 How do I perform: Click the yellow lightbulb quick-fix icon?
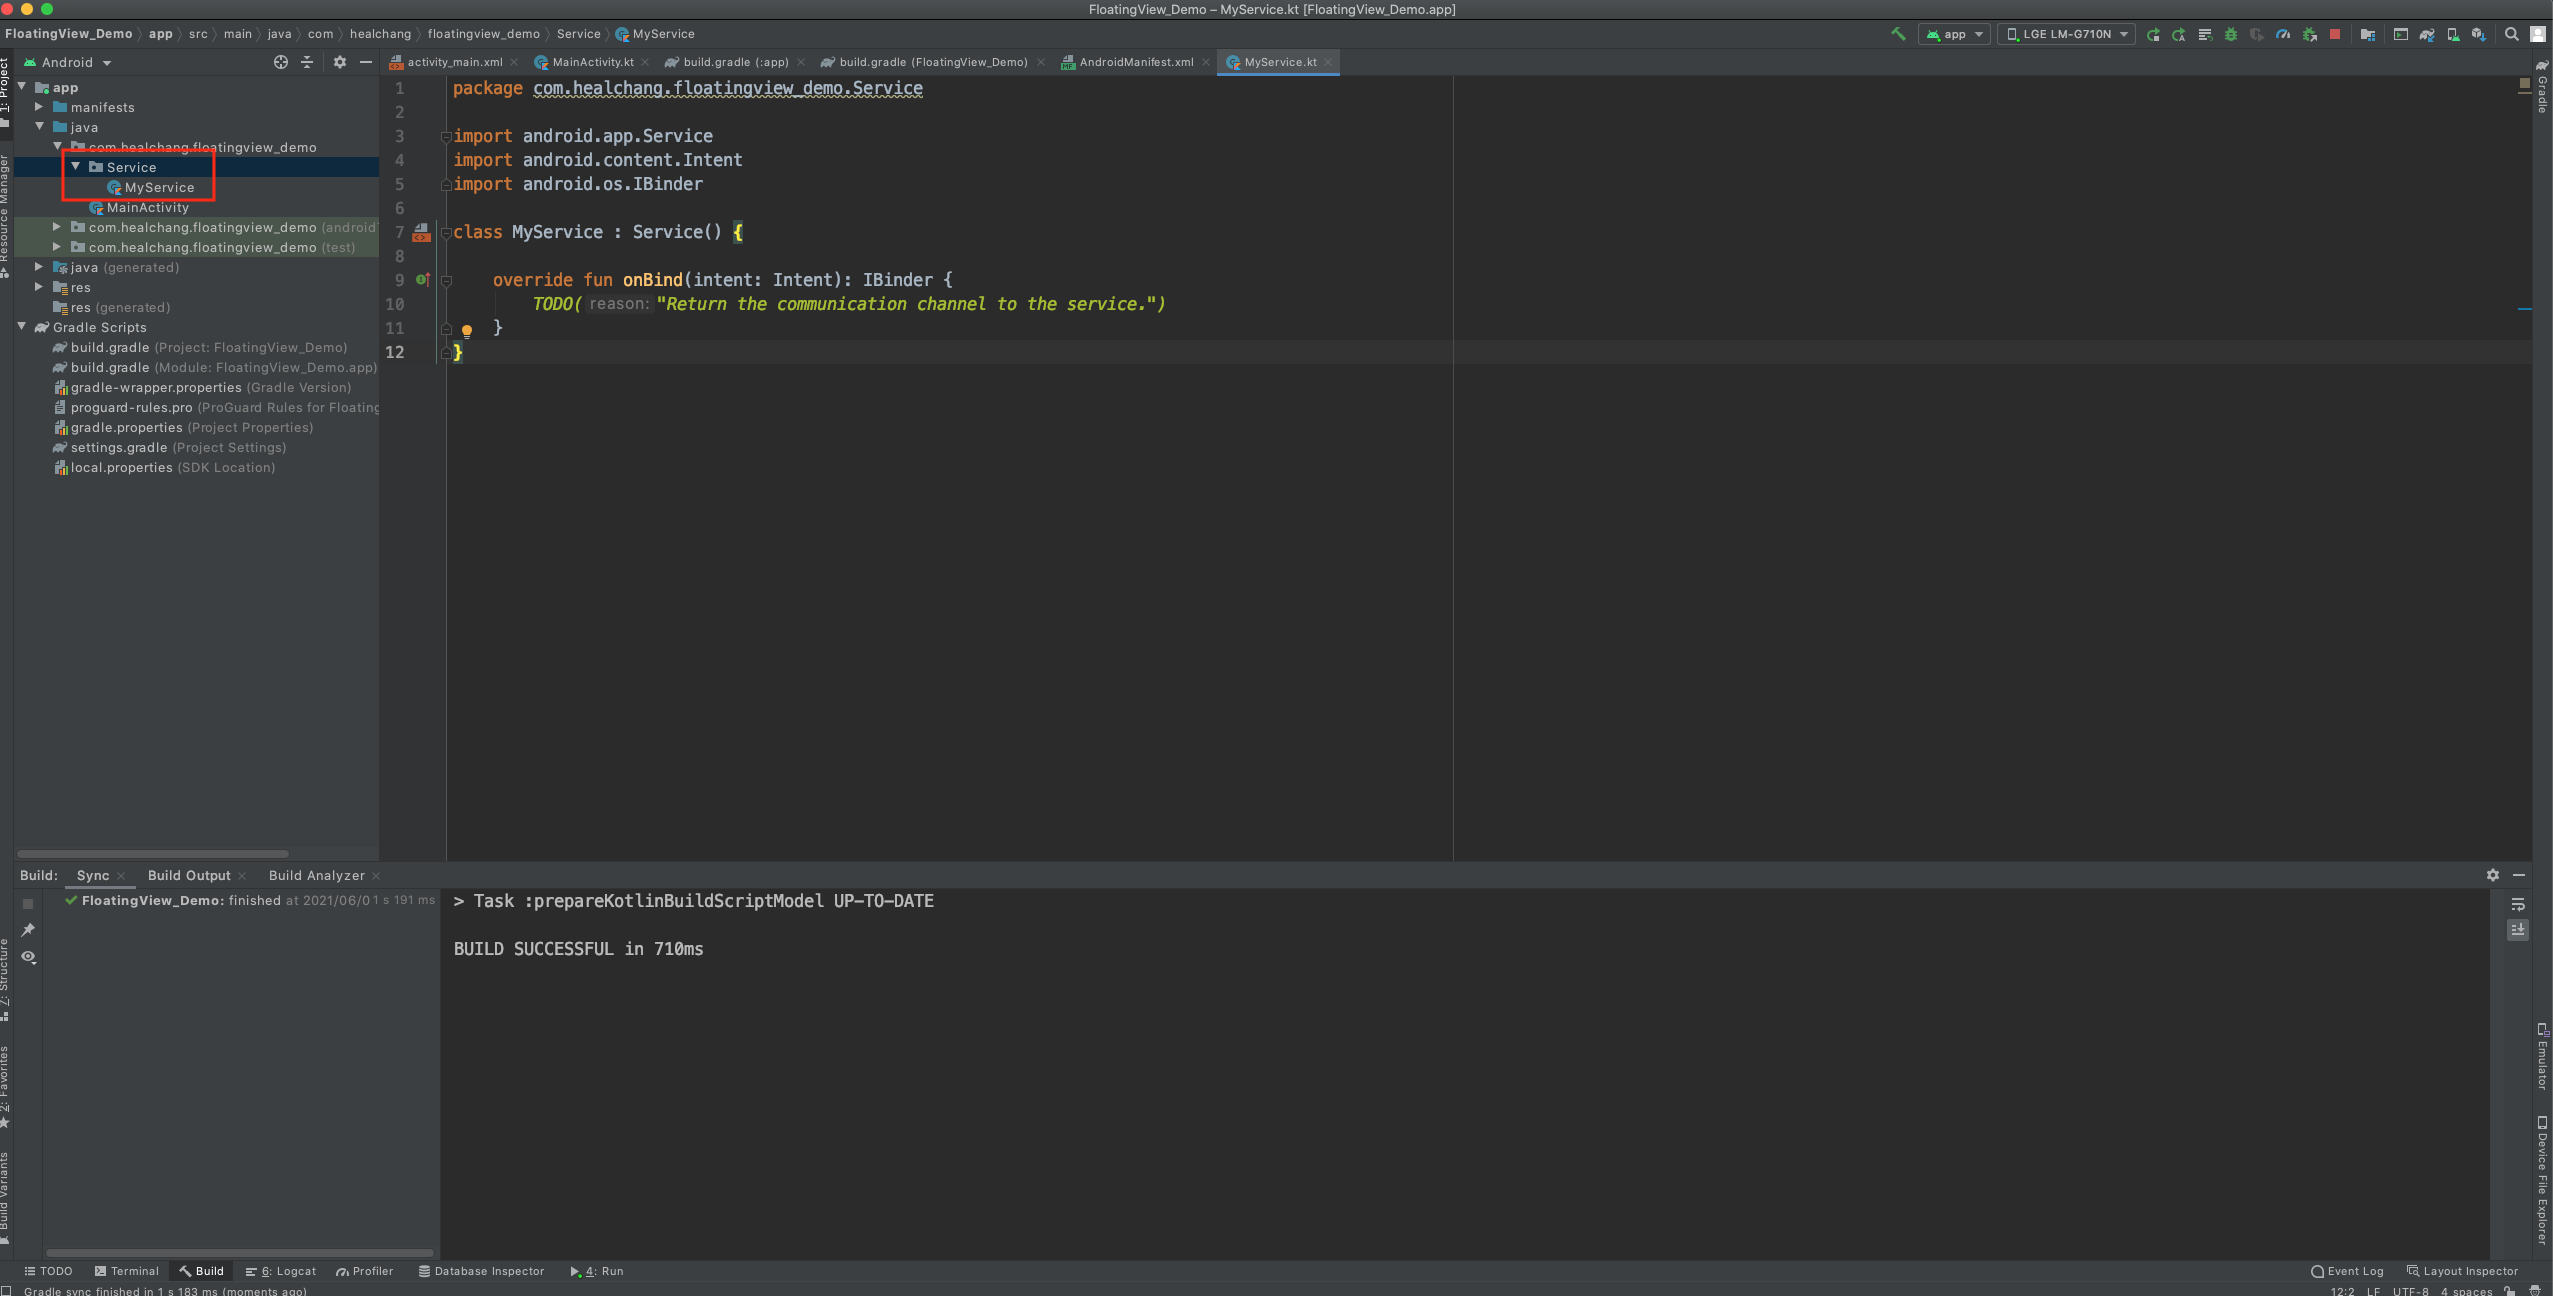[466, 330]
